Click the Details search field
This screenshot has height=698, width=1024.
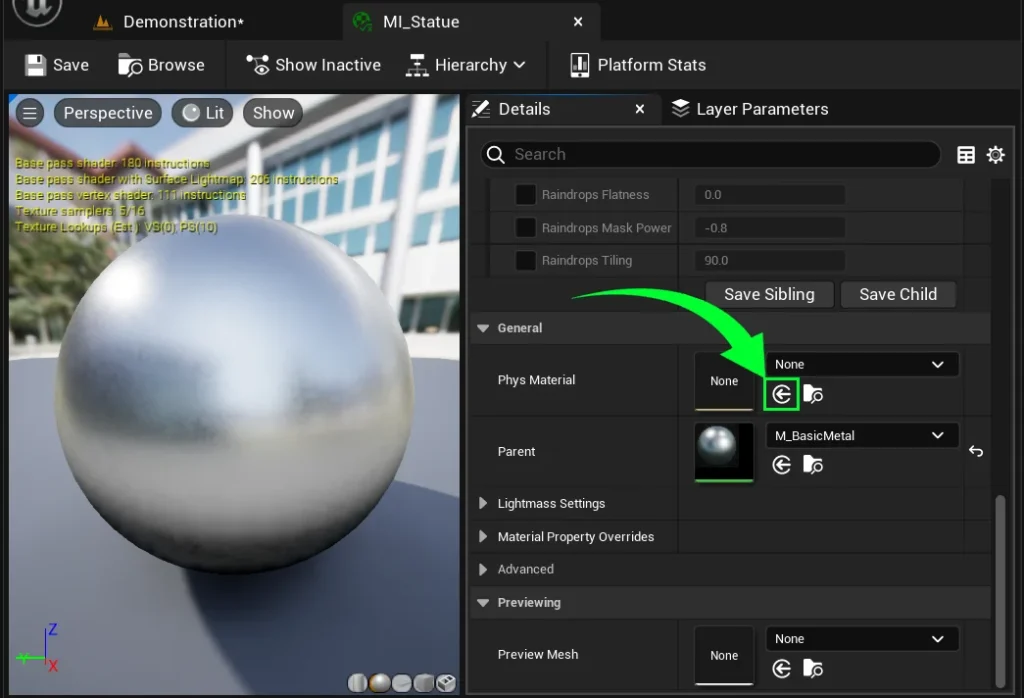(710, 154)
